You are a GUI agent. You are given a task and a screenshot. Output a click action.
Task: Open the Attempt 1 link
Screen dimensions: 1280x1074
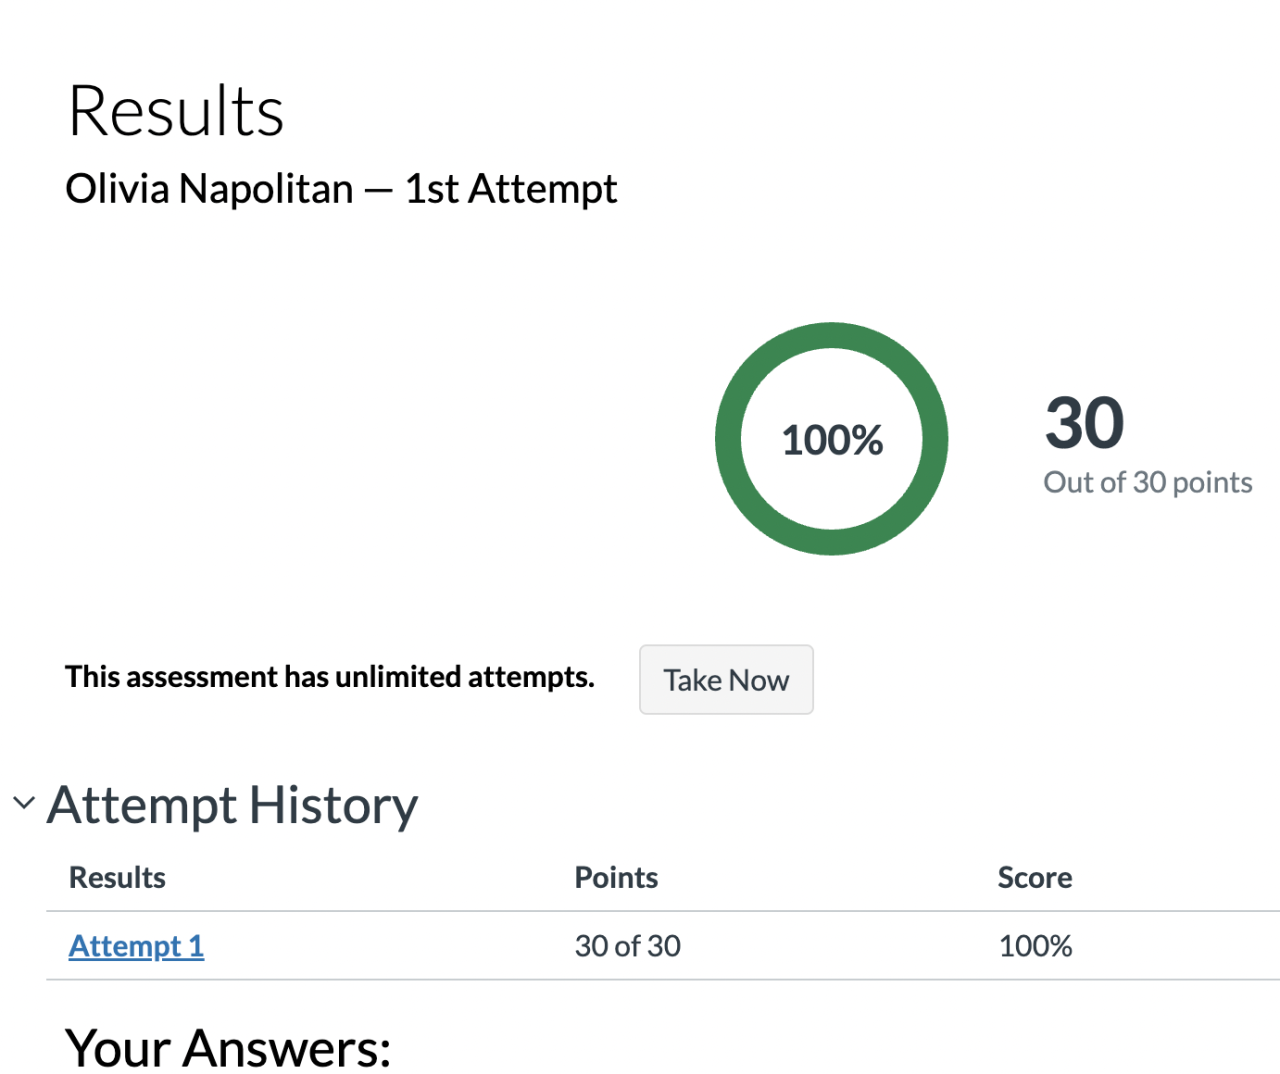pos(136,946)
